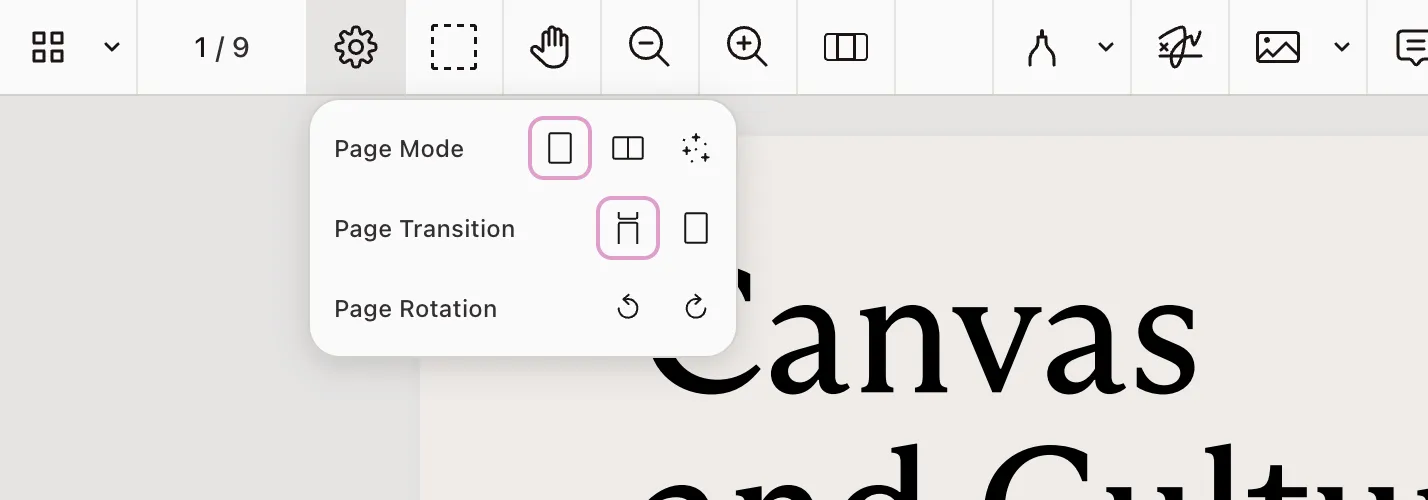Select page-by-page transition
The height and width of the screenshot is (500, 1428).
pyautogui.click(x=696, y=228)
